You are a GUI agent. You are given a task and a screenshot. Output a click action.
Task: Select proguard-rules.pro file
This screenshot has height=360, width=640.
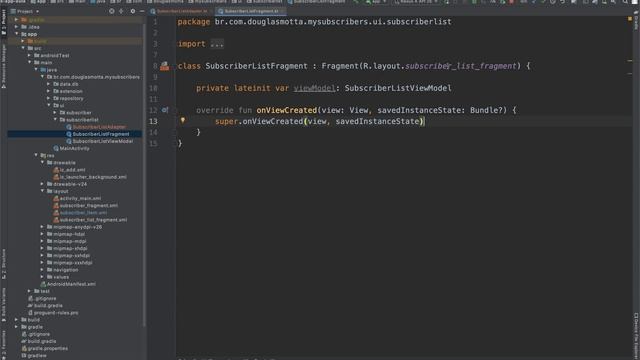(x=56, y=313)
